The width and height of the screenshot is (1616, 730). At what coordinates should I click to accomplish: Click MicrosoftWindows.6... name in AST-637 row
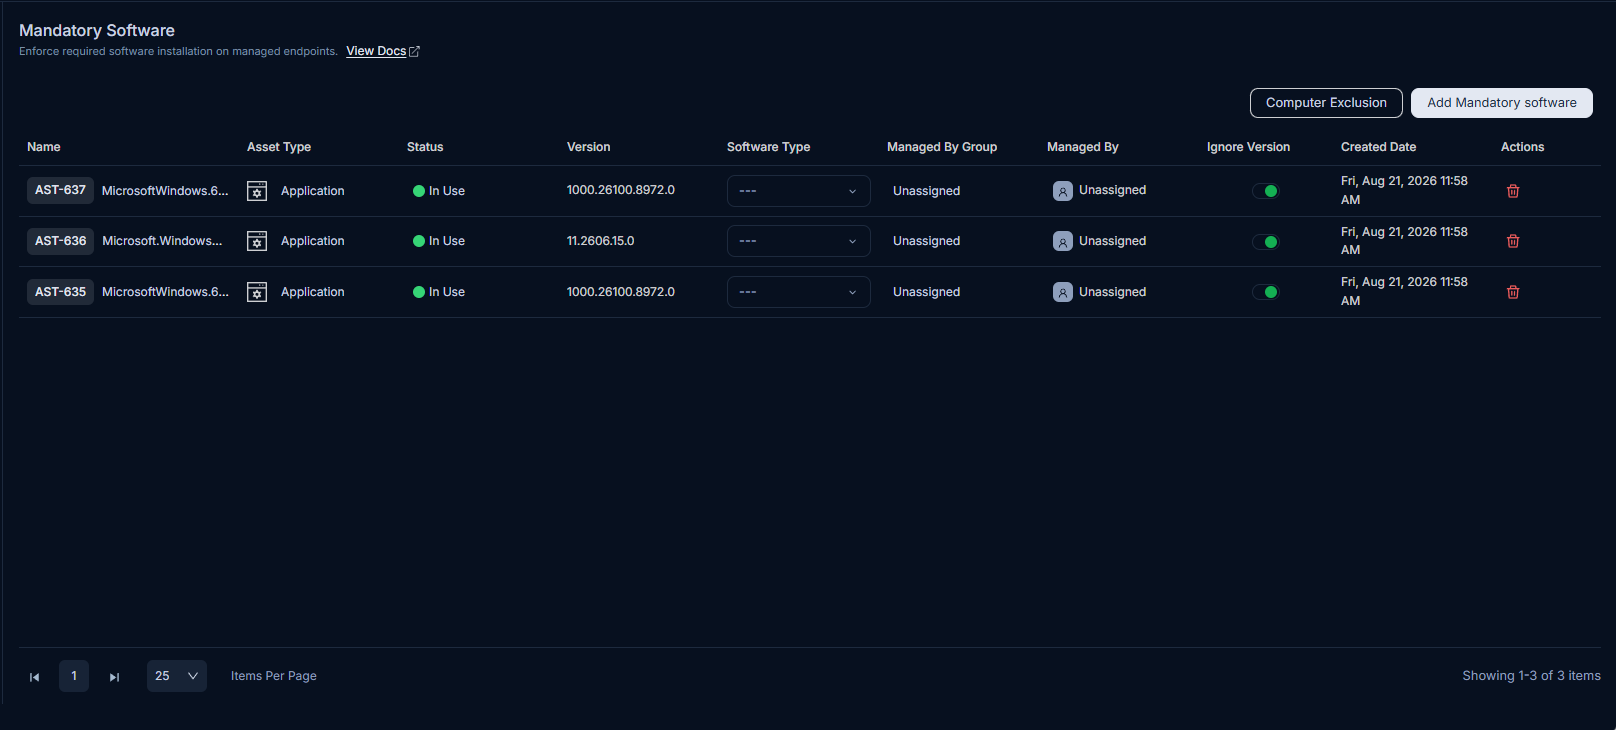pos(165,191)
